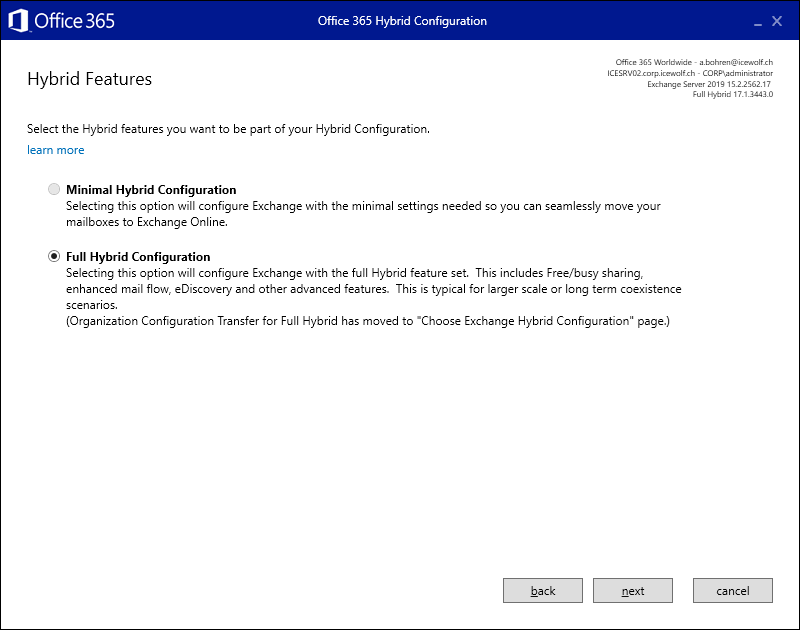Click the Exchange Server 2019 version text
Image resolution: width=800 pixels, height=630 pixels.
coord(709,84)
